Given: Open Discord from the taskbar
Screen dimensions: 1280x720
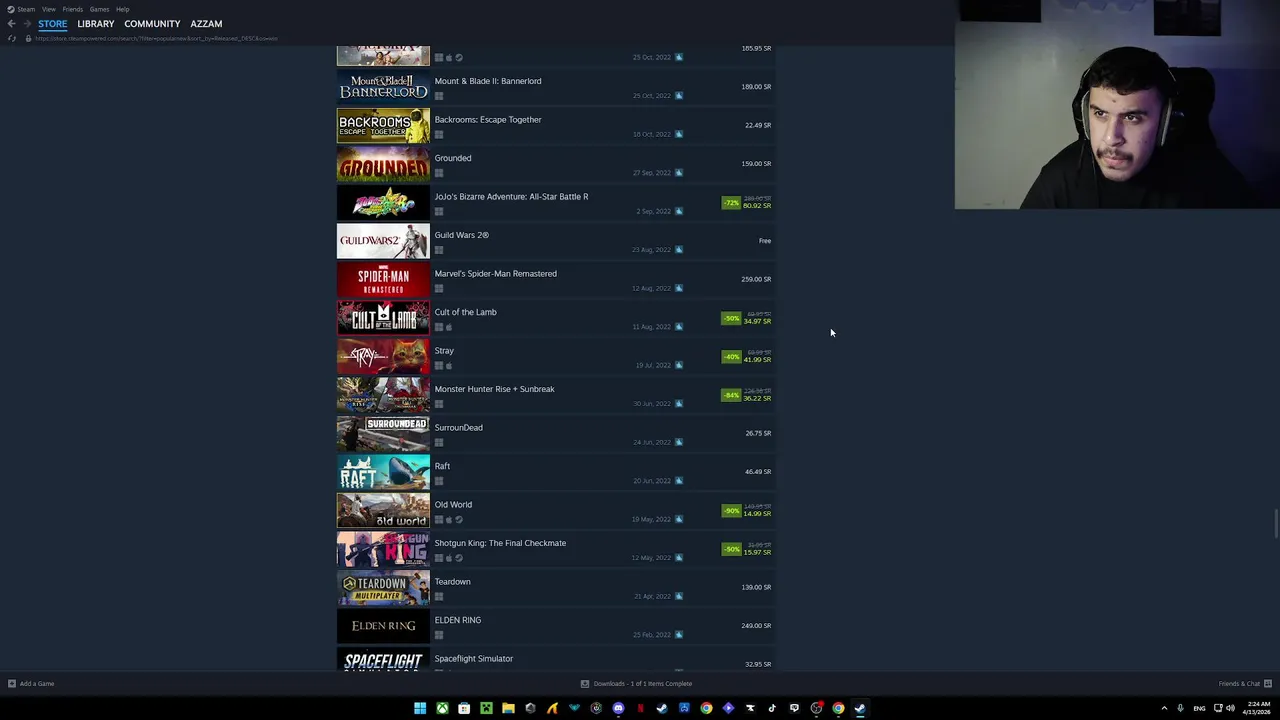Looking at the screenshot, I should click(x=618, y=708).
